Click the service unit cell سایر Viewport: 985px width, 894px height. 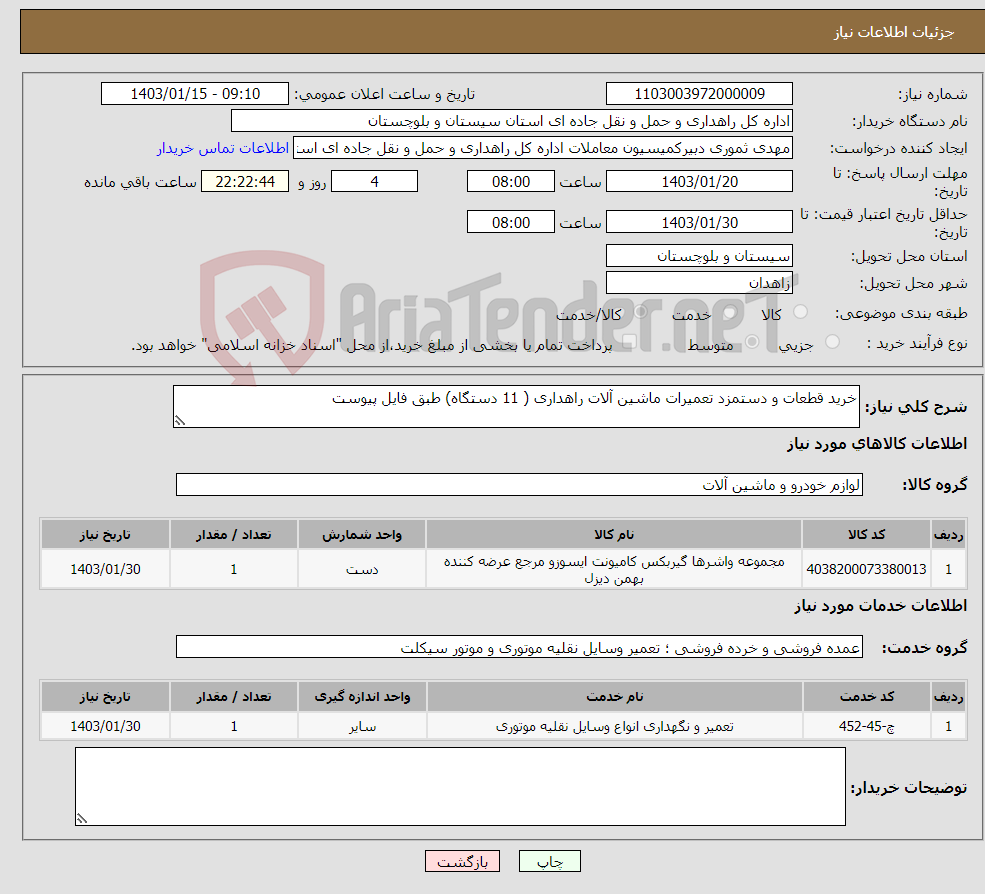click(362, 726)
